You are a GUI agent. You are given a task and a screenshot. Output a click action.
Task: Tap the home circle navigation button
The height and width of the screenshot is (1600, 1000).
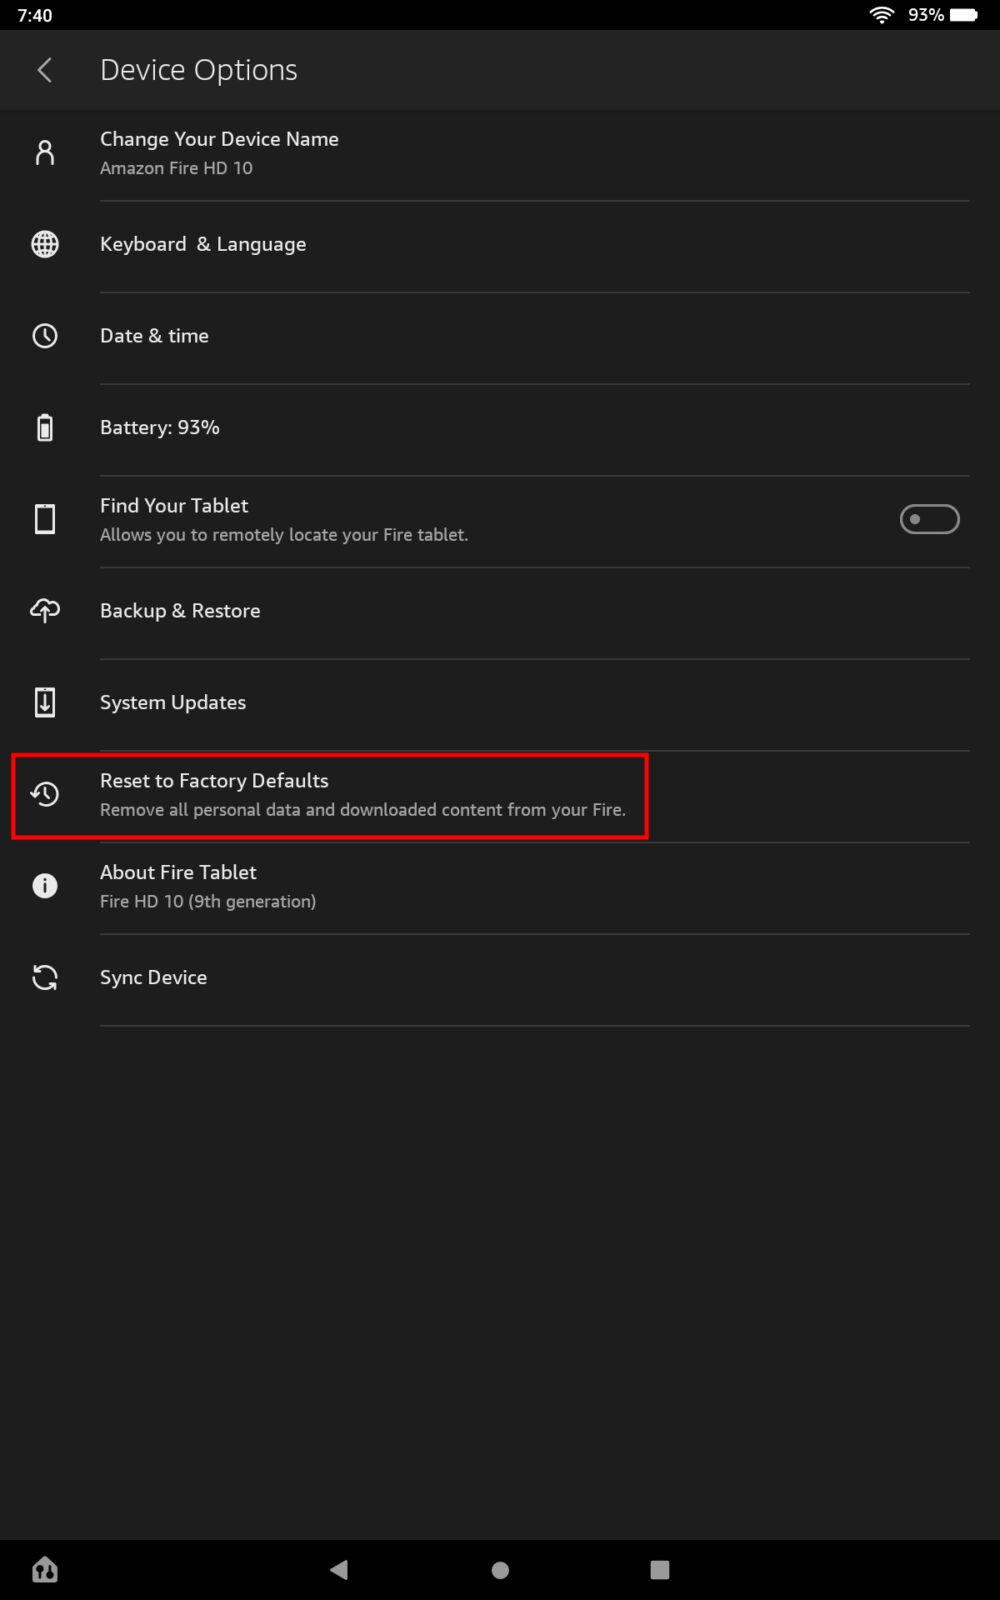pos(499,1570)
